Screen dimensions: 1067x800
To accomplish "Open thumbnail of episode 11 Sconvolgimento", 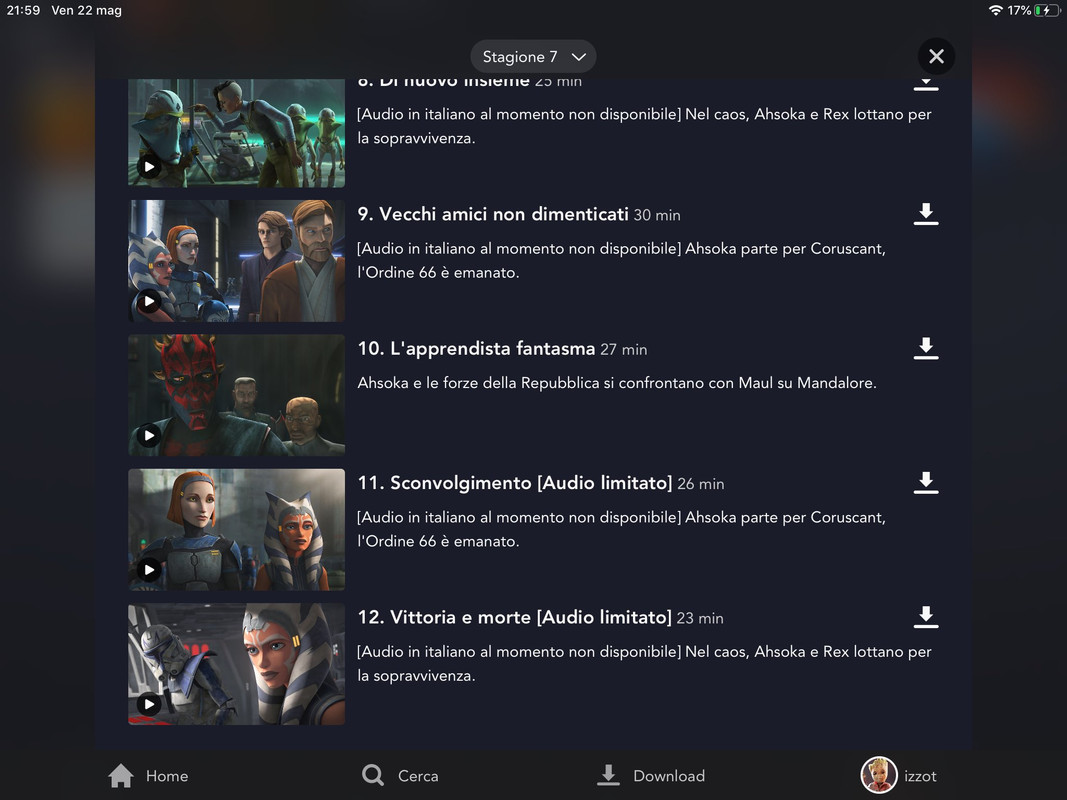I will click(237, 529).
